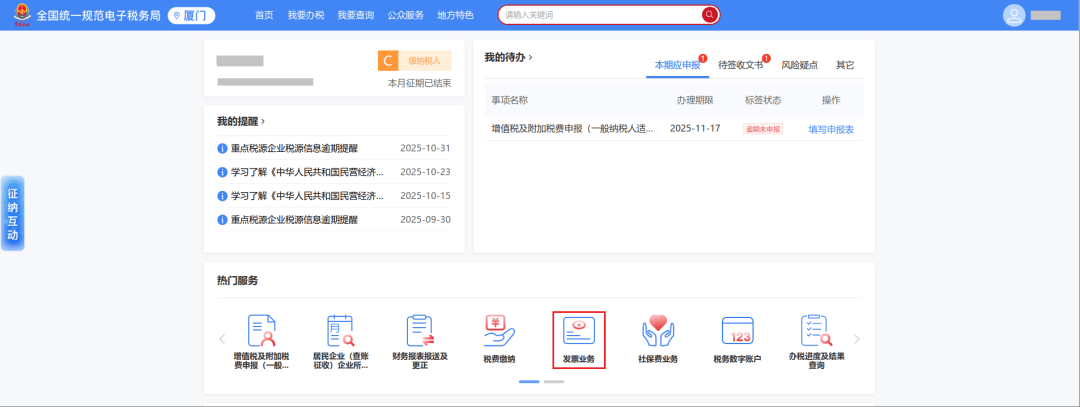This screenshot has width=1080, height=407.
Task: Click 填写申报表 link
Action: click(x=831, y=129)
